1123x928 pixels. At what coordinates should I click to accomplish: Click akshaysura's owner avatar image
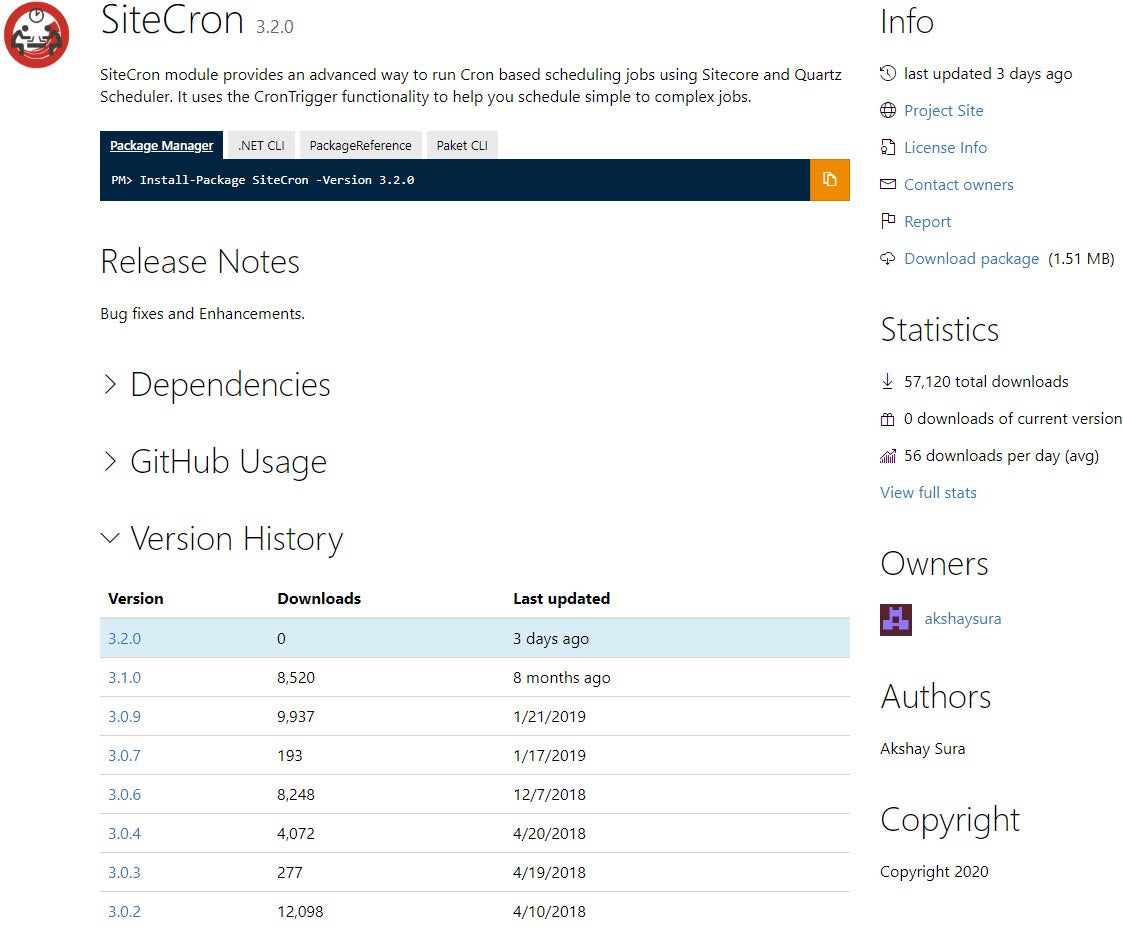click(895, 619)
